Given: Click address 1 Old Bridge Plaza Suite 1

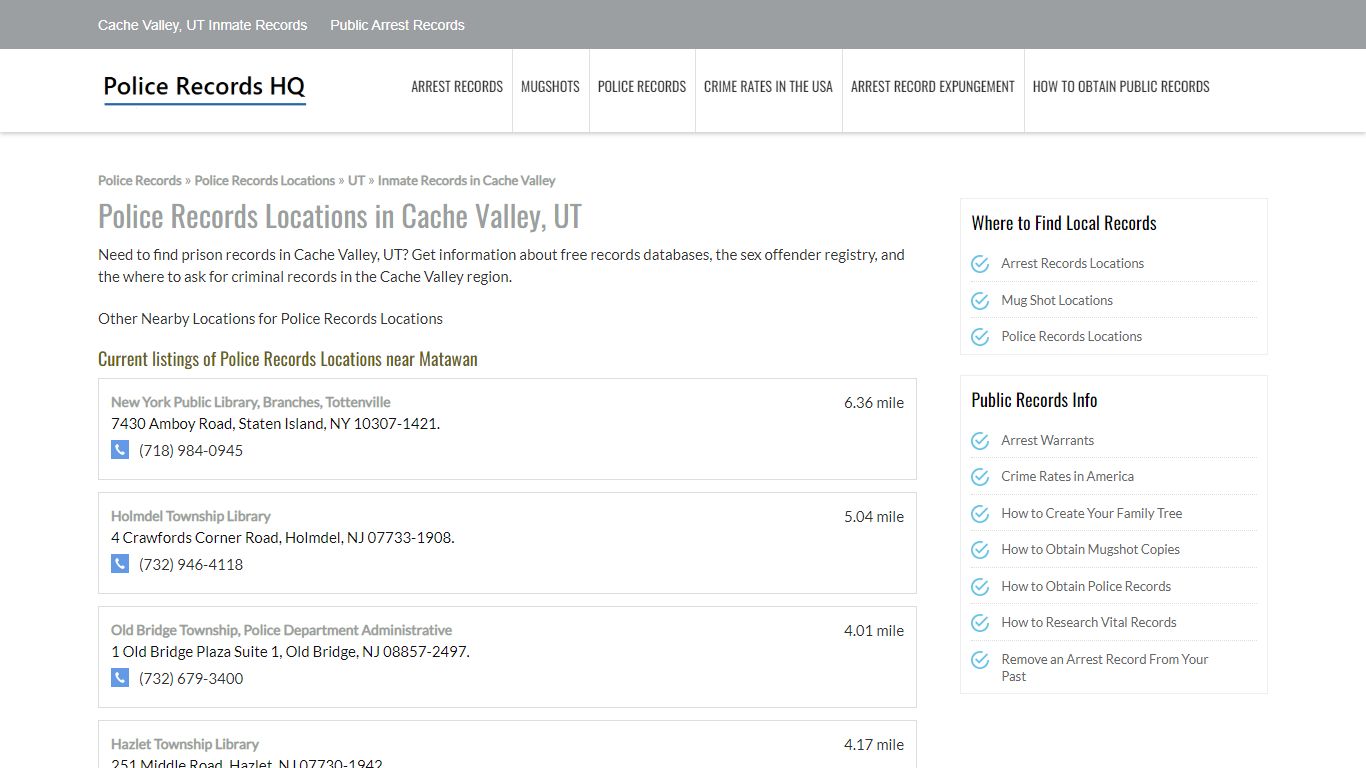Looking at the screenshot, I should point(290,652).
